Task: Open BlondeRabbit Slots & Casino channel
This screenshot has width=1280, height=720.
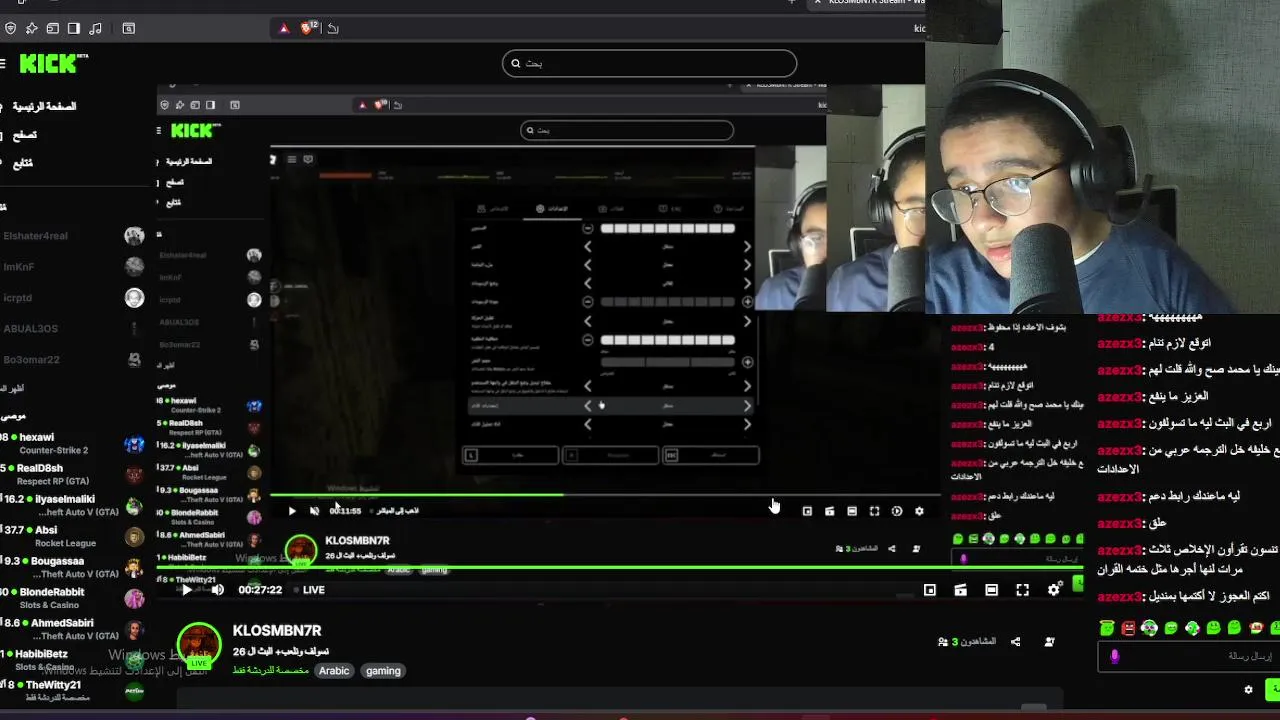Action: [72, 598]
